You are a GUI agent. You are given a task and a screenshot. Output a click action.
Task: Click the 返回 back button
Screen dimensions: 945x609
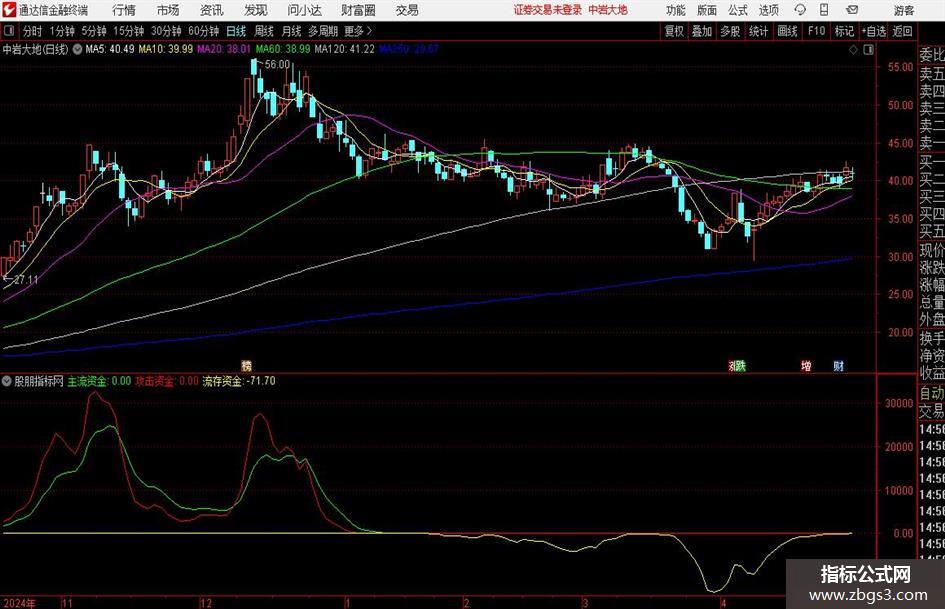(x=902, y=31)
